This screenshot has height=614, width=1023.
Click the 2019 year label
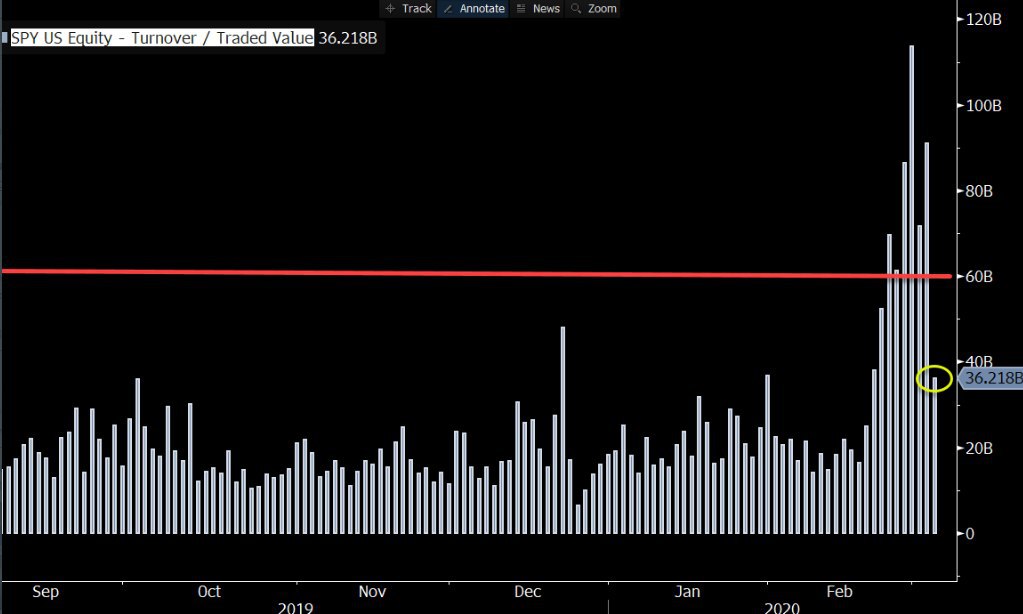[x=295, y=607]
